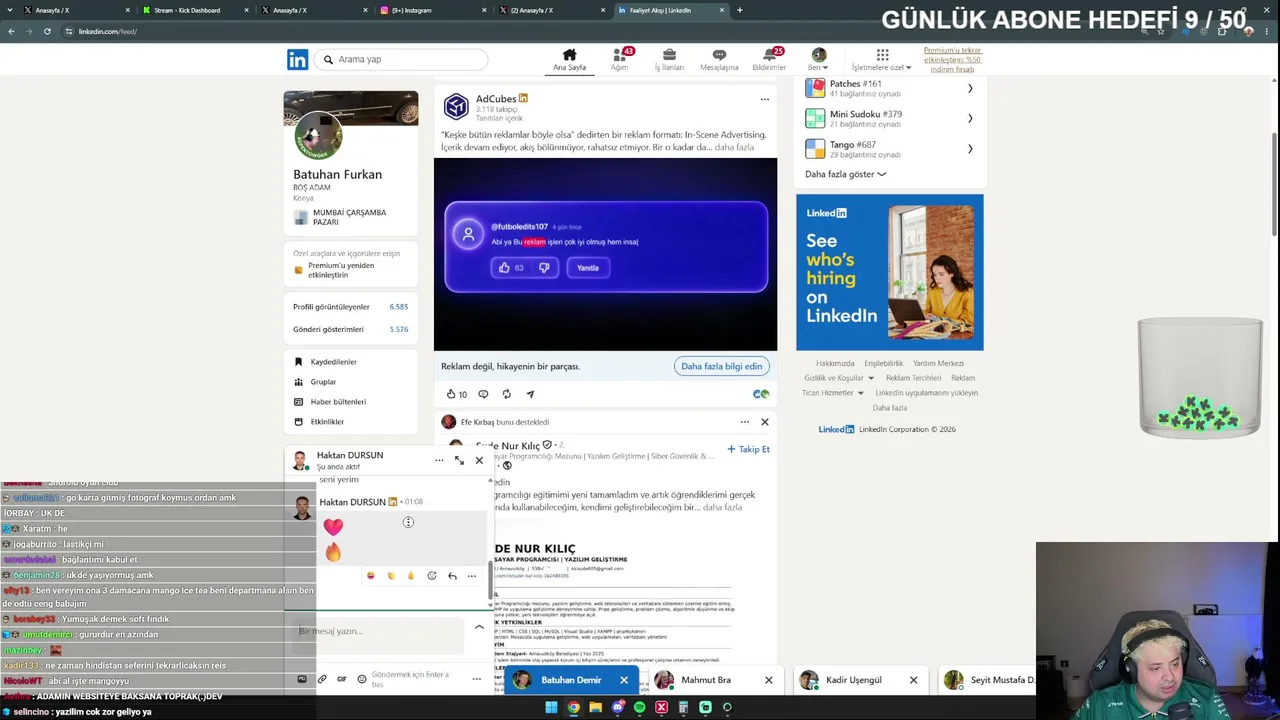Open Profili görüntüleyenler stat
This screenshot has height=720, width=1280.
[x=351, y=307]
